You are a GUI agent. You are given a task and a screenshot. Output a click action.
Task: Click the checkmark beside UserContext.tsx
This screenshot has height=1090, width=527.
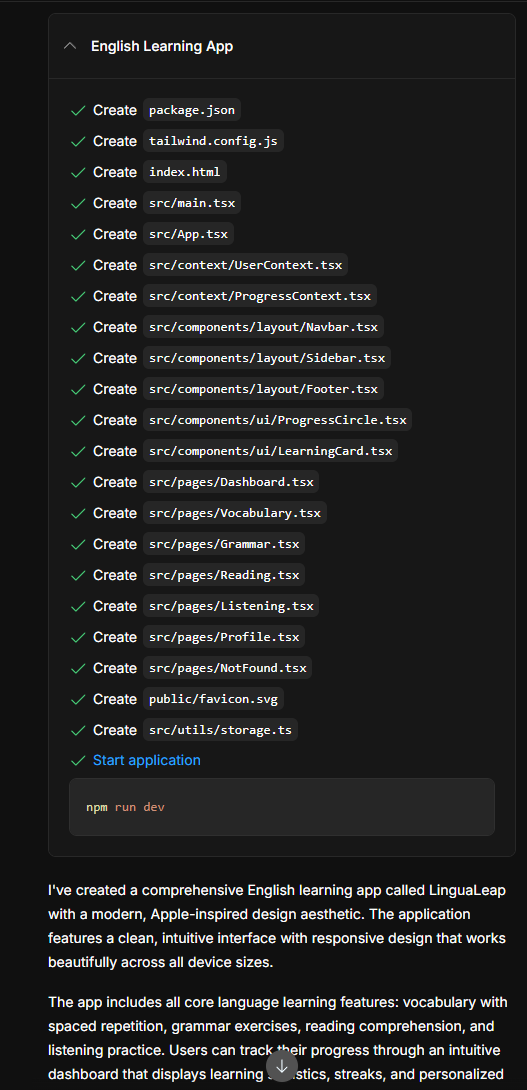78,266
